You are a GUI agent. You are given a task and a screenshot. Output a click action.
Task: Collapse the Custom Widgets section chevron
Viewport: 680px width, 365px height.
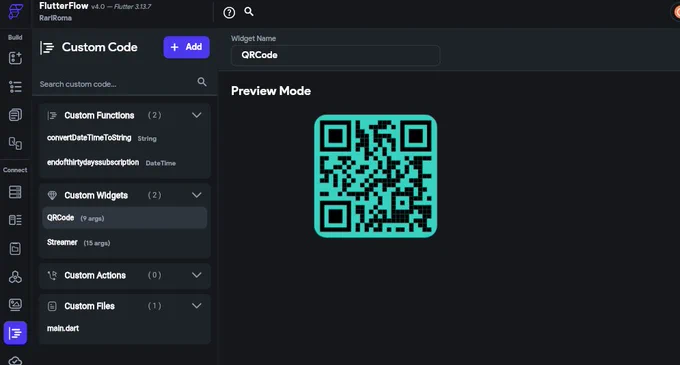pos(196,195)
